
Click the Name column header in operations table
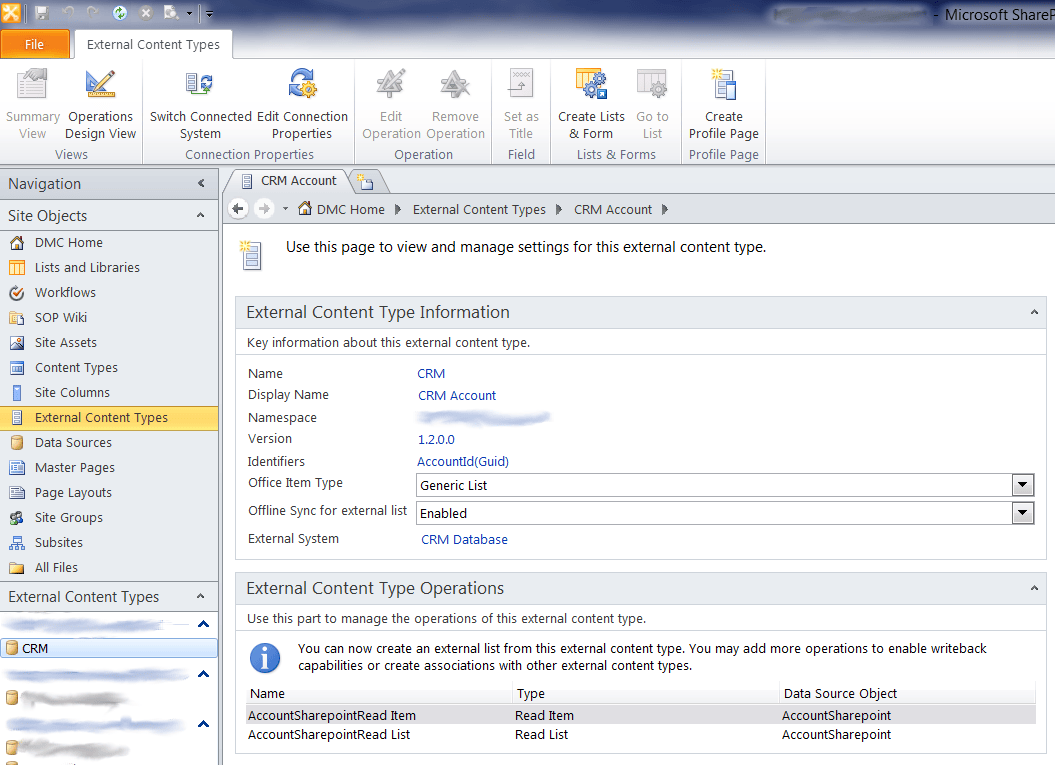(x=379, y=693)
